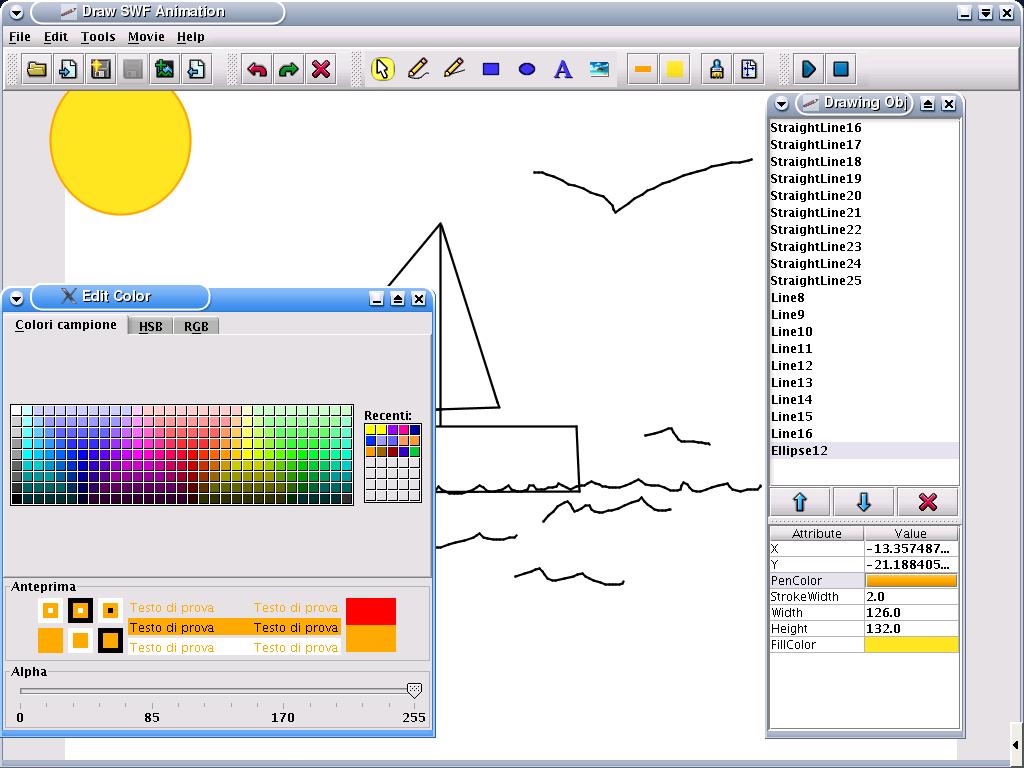Click the toolbar icon showing a picture with a plus
Screen dimensions: 1024x768
pyautogui.click(x=165, y=69)
